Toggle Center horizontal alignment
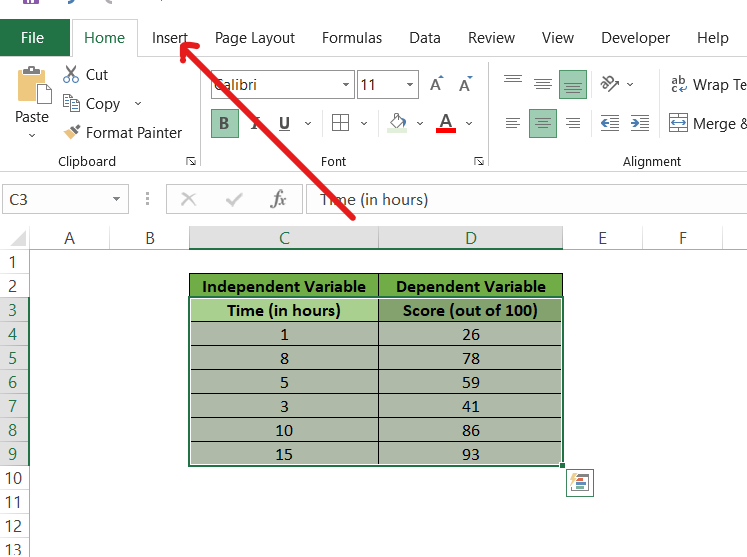Viewport: 747px width, 557px height. pyautogui.click(x=543, y=124)
